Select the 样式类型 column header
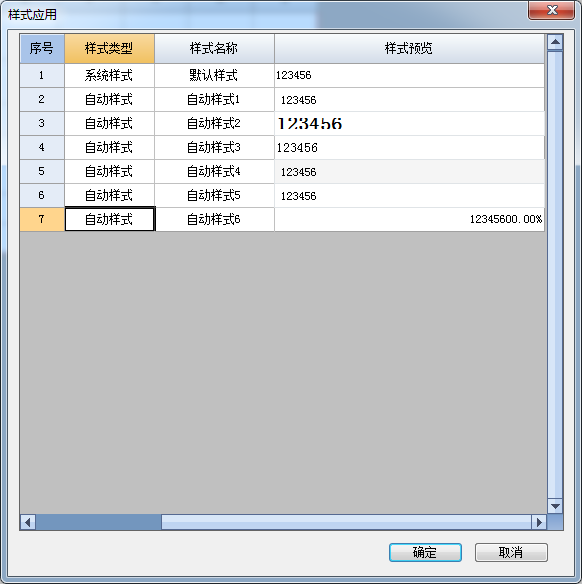Screen dimensions: 582x584 [x=109, y=48]
